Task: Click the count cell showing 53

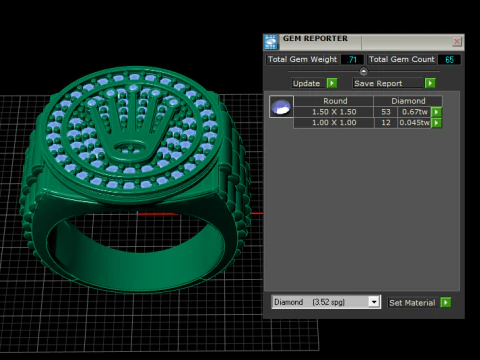Action: [x=386, y=112]
